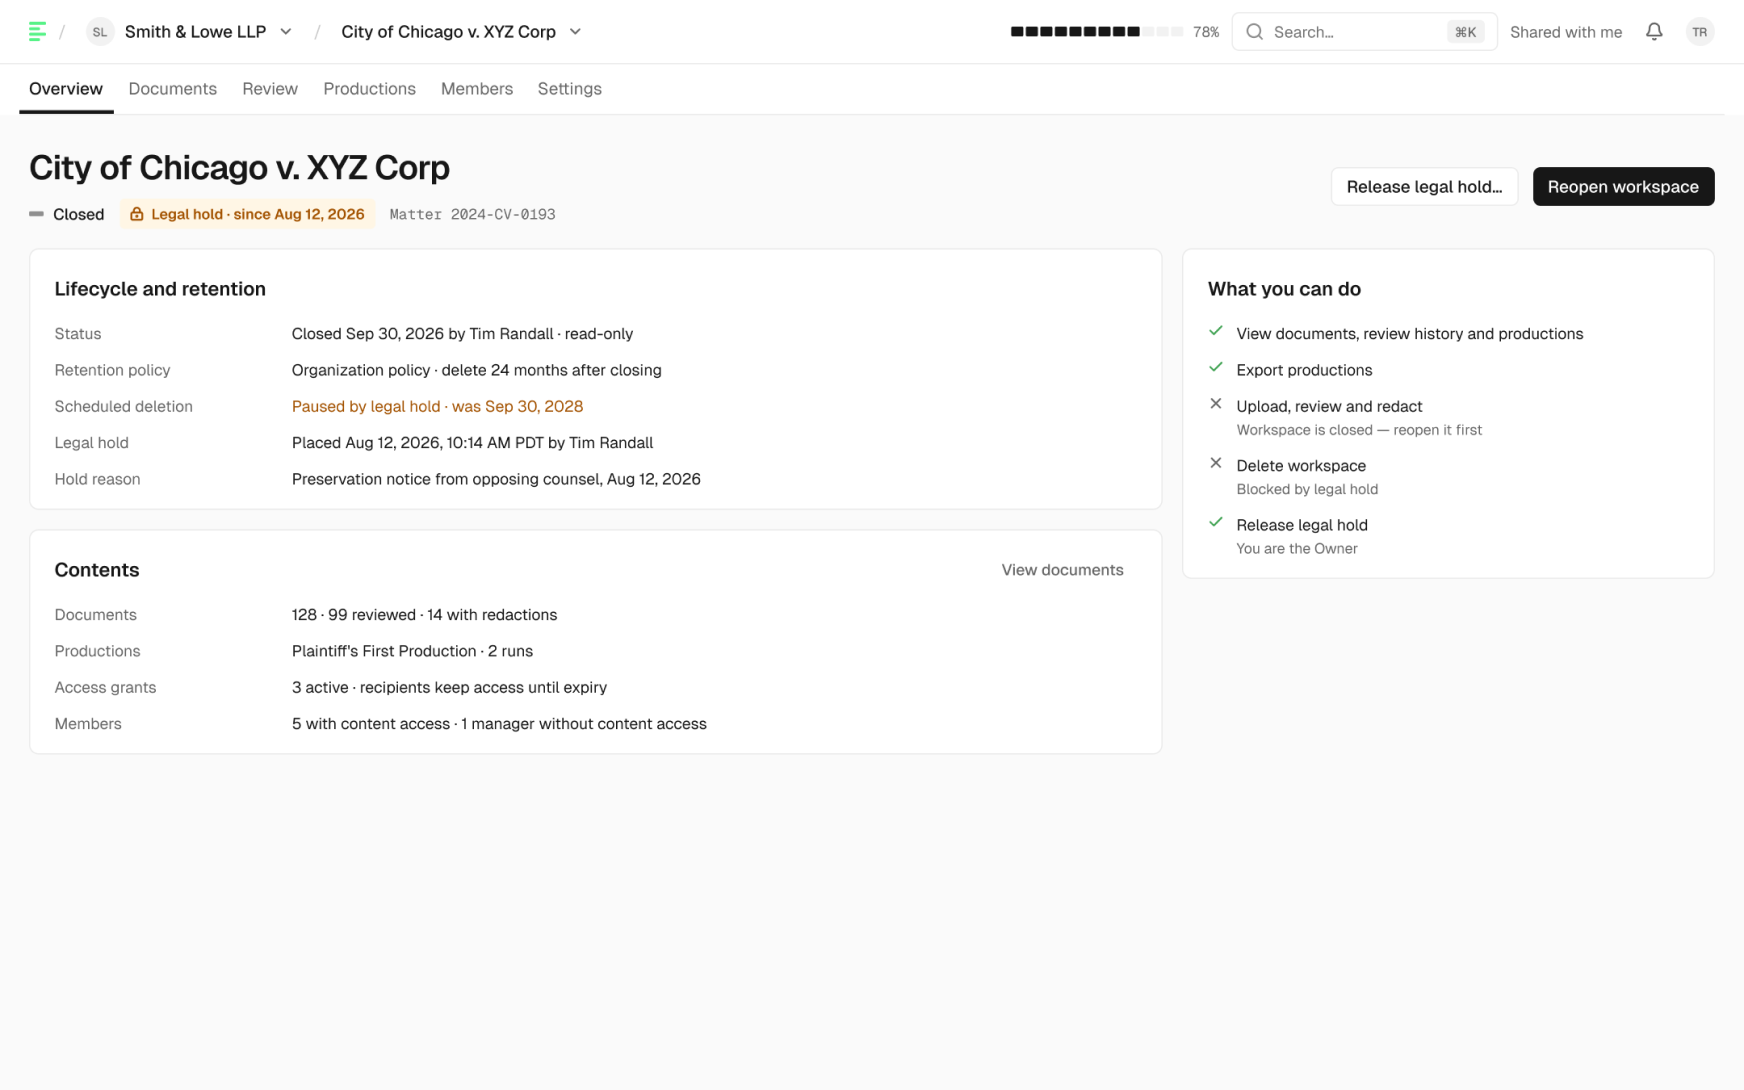Click the Closed status dash icon
1744x1090 pixels.
pos(37,214)
